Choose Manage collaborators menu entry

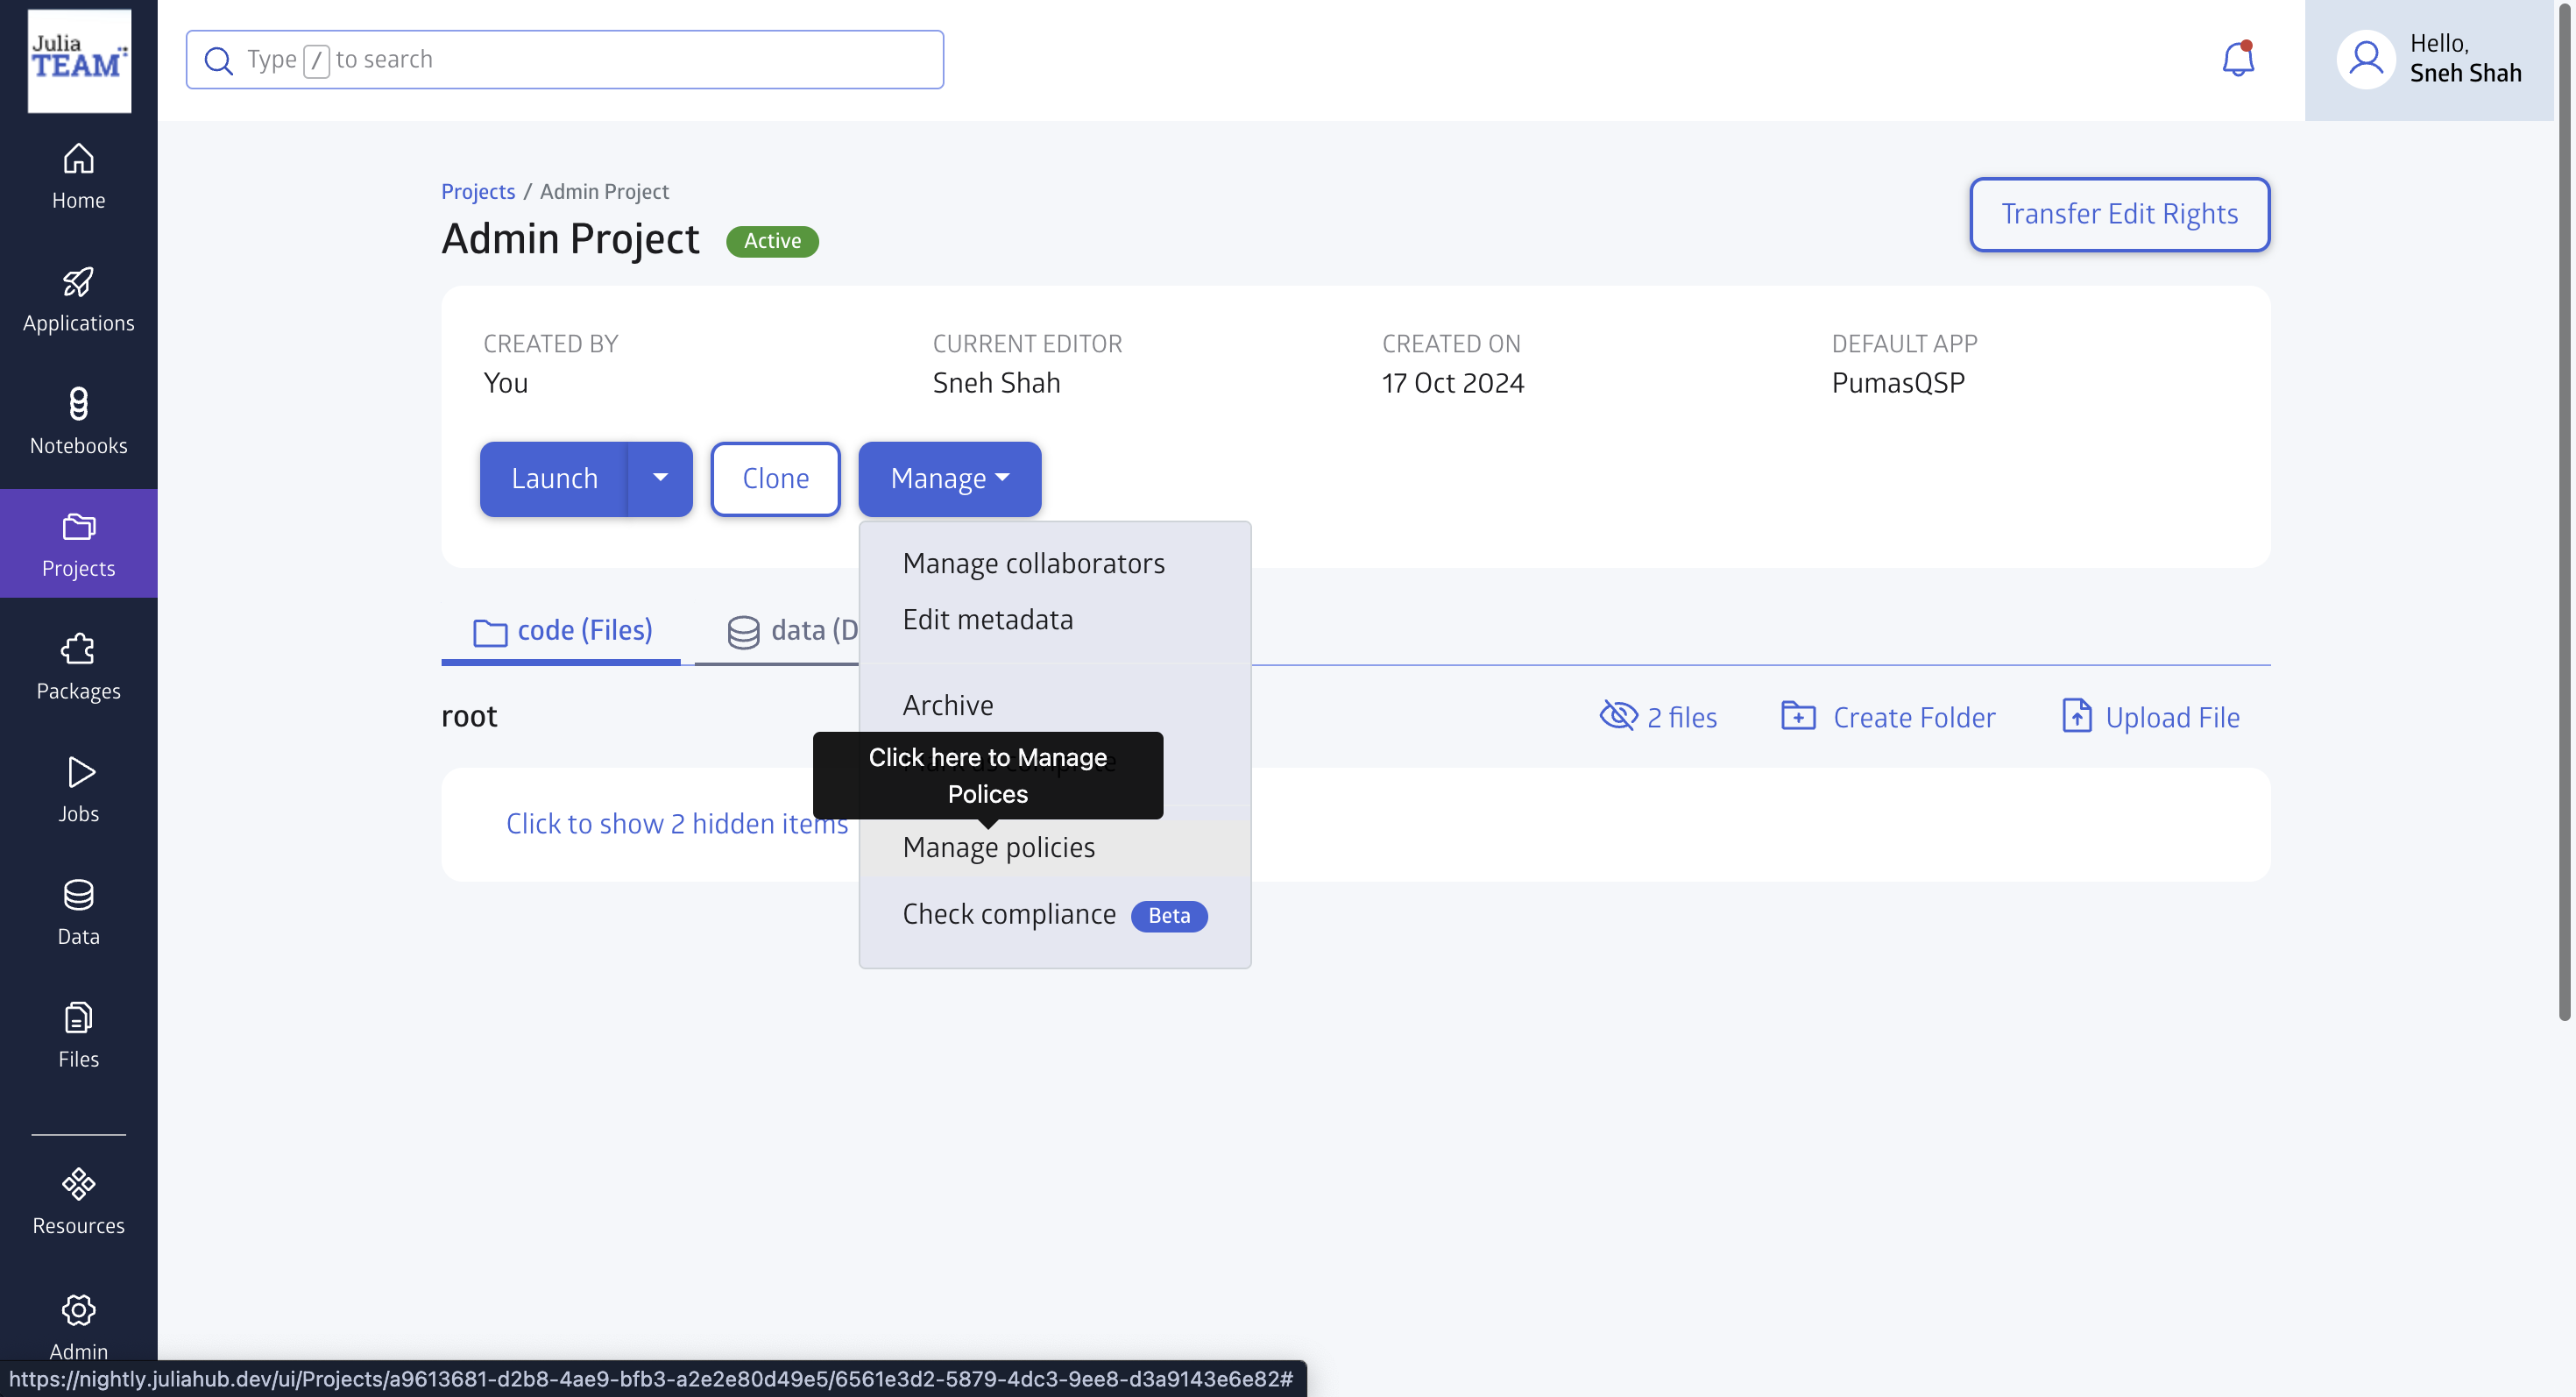pyautogui.click(x=1033, y=563)
